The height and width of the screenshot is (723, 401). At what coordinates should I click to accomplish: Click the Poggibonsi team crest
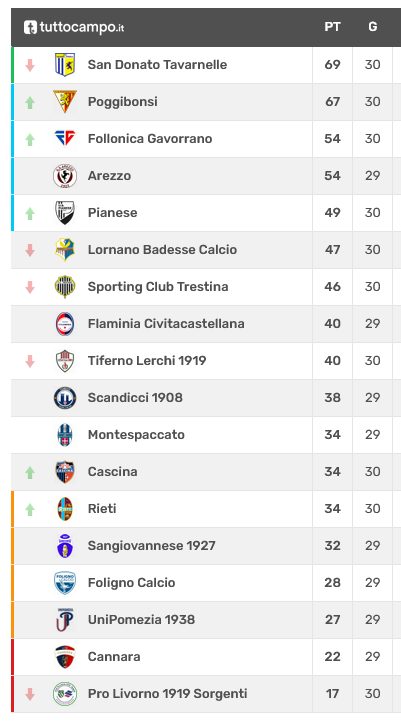65,101
